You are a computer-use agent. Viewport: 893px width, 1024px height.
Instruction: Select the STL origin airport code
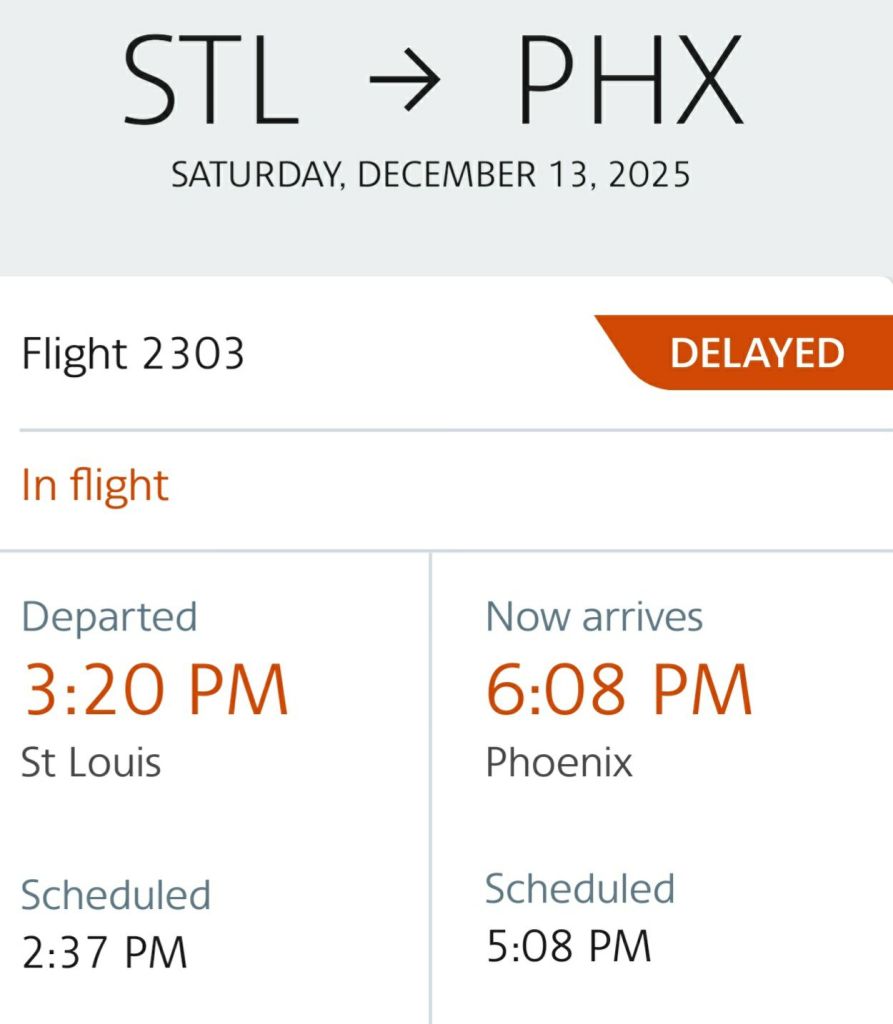211,80
